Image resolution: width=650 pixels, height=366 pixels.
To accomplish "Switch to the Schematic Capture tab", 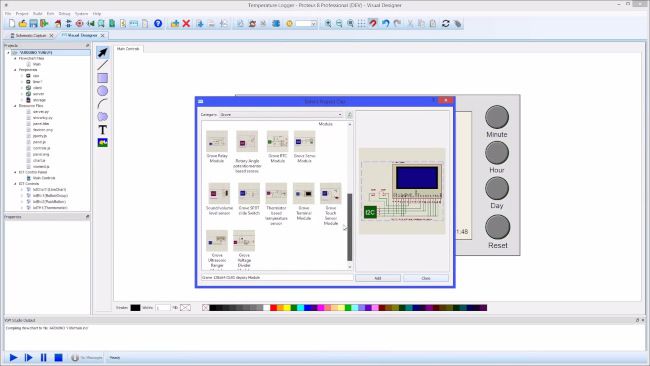I will [32, 36].
